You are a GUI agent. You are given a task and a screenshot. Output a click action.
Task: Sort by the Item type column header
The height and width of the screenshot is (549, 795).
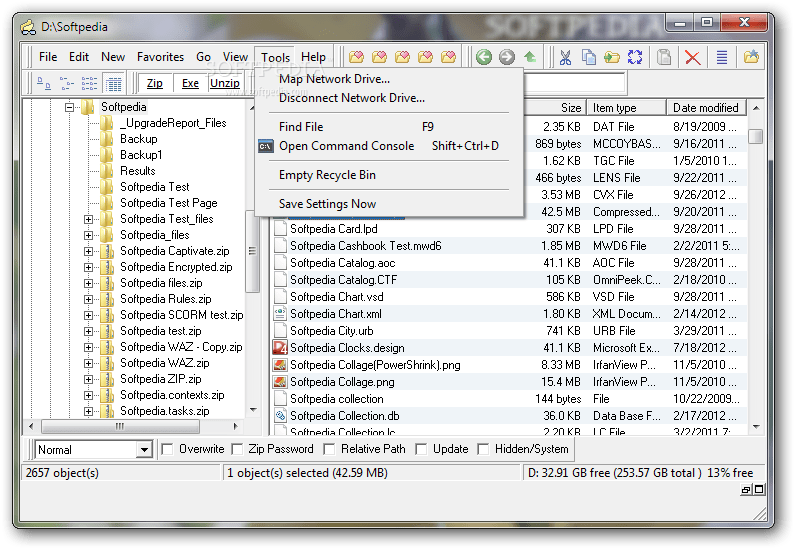pyautogui.click(x=627, y=107)
